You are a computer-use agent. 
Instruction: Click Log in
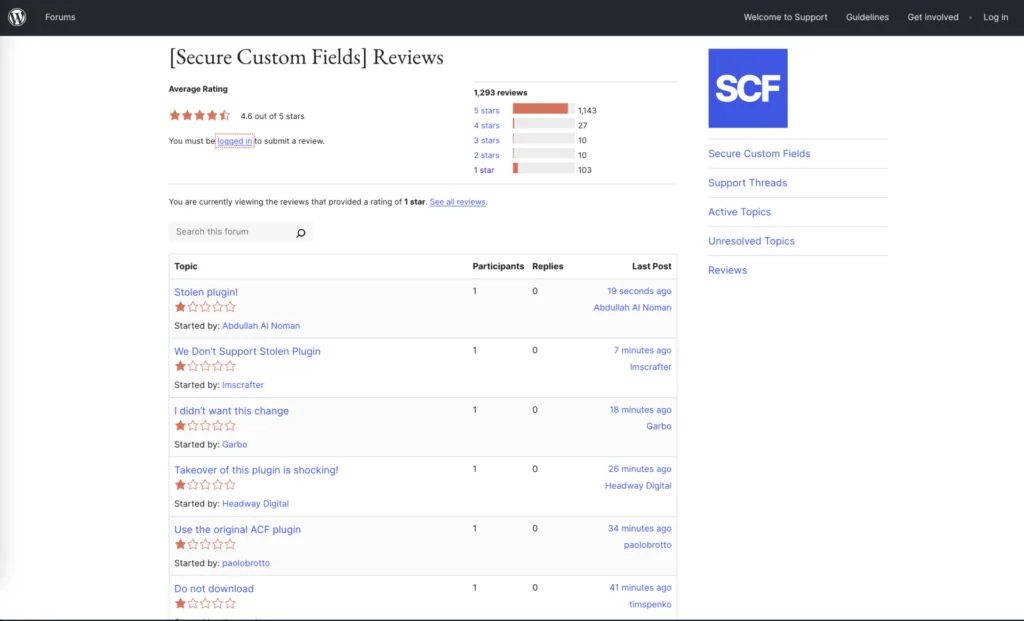(995, 17)
